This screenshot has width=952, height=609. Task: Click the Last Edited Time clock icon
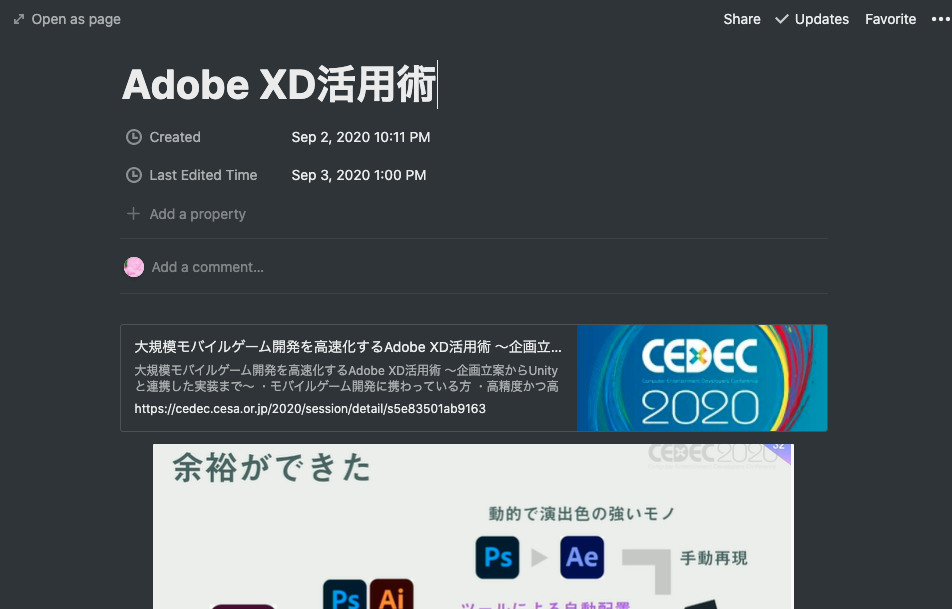click(134, 175)
